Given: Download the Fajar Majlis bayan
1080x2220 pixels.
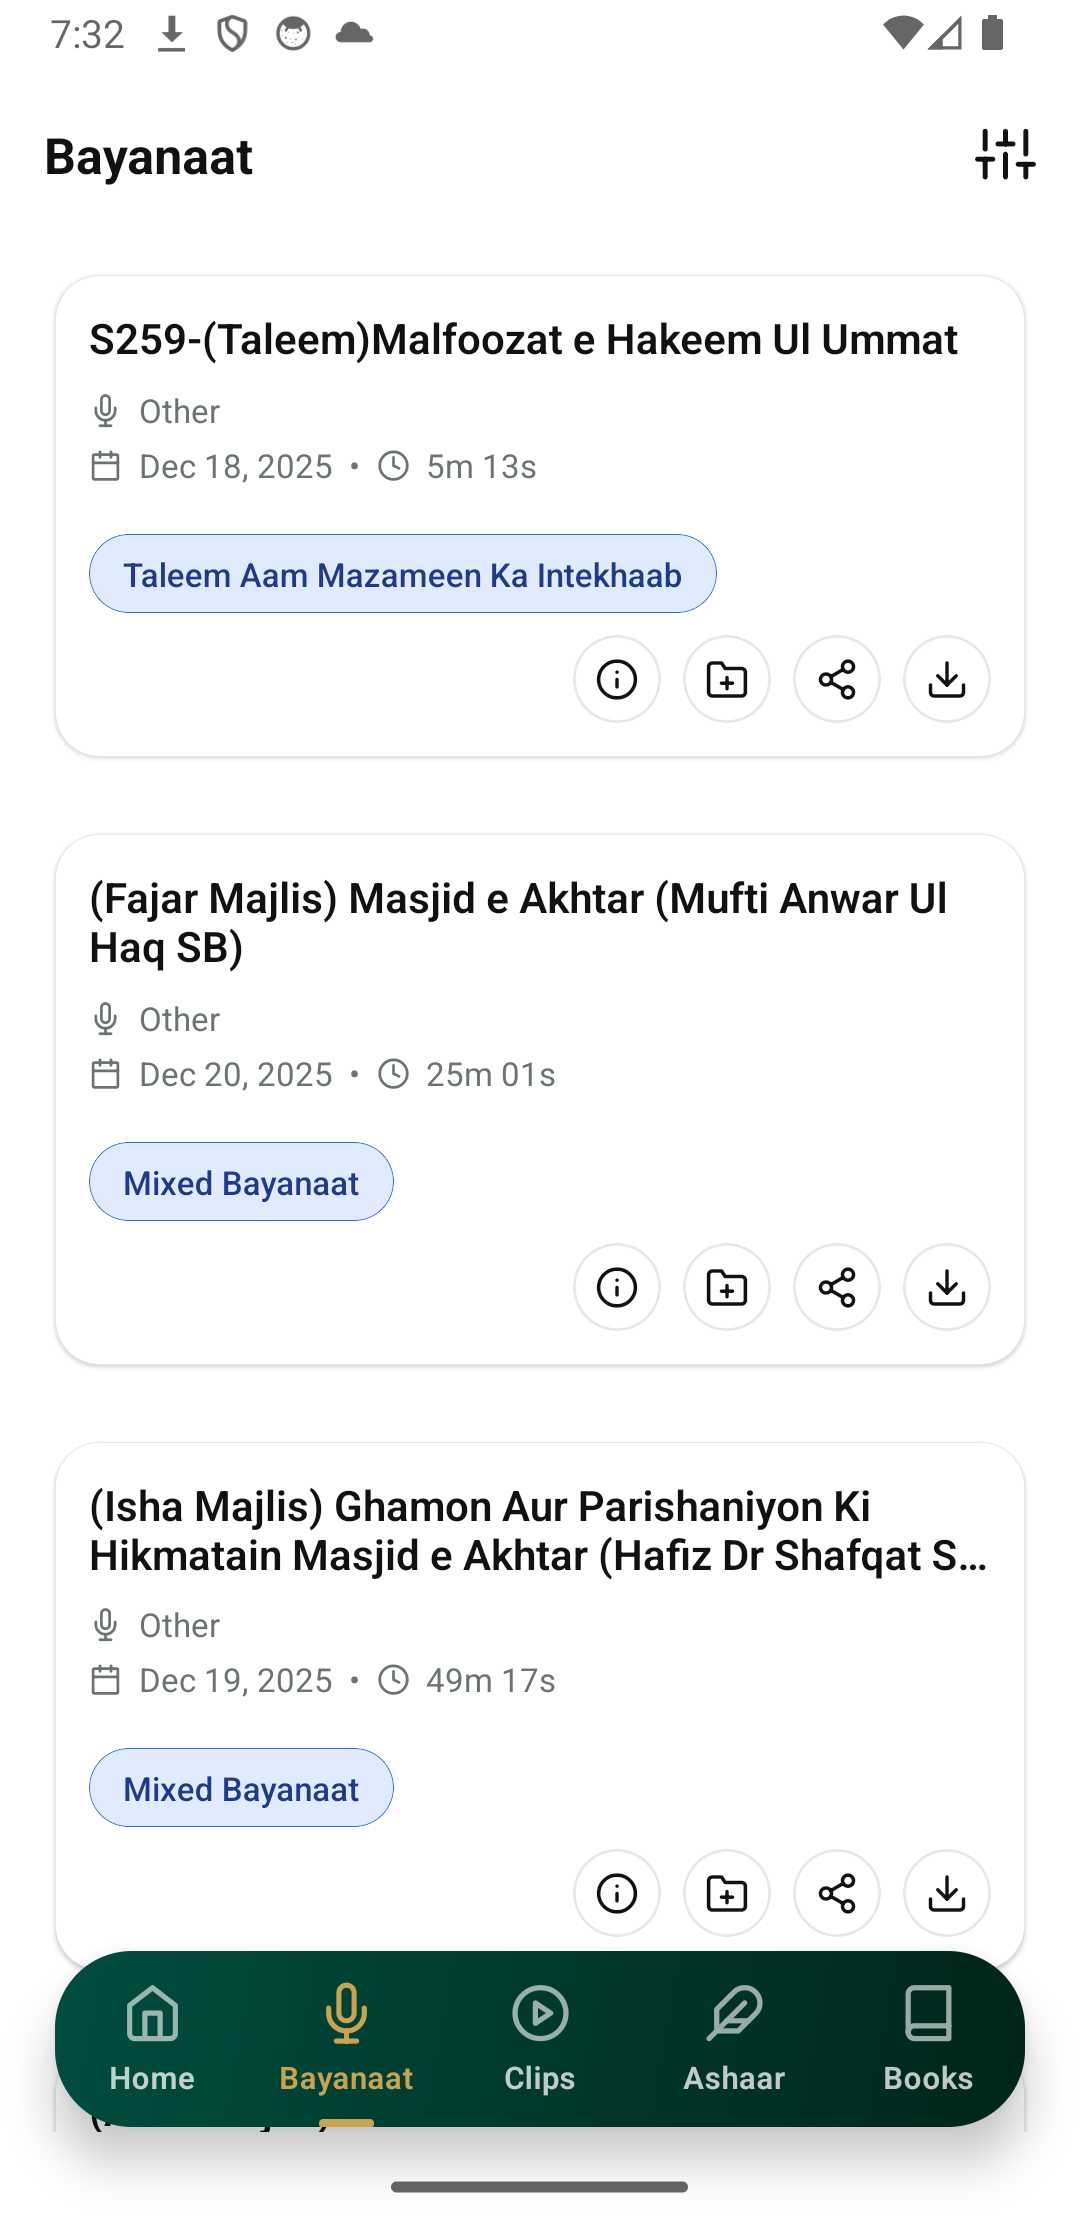Looking at the screenshot, I should pyautogui.click(x=947, y=1287).
